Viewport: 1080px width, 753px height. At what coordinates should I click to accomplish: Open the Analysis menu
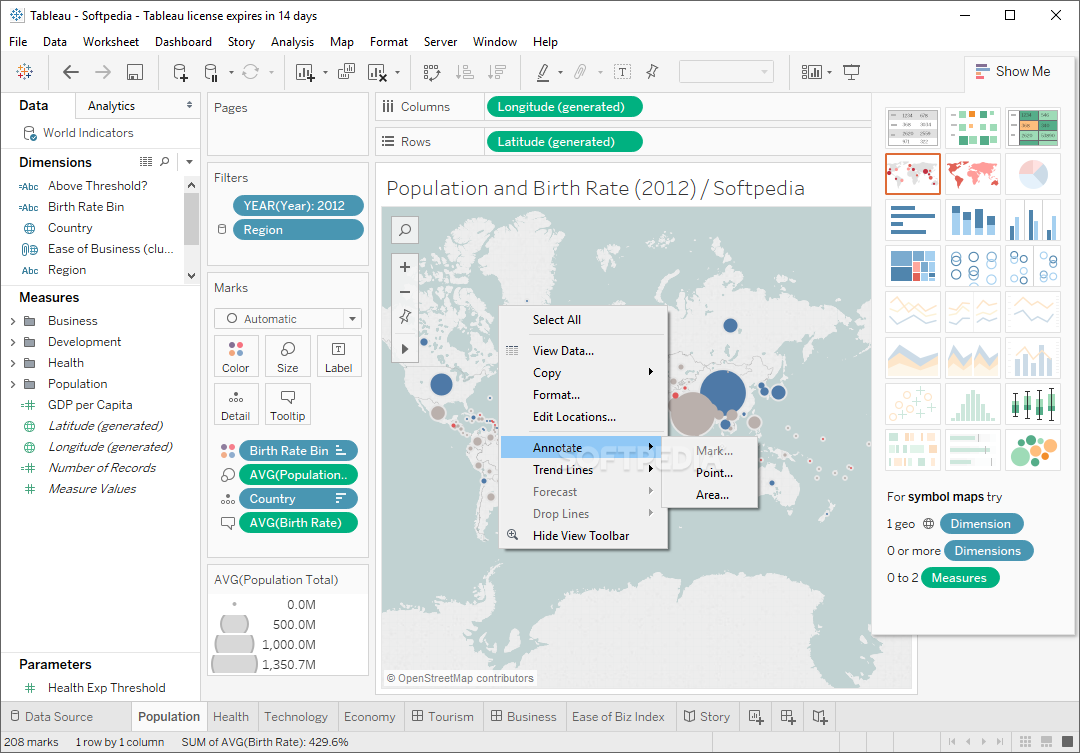pos(292,42)
